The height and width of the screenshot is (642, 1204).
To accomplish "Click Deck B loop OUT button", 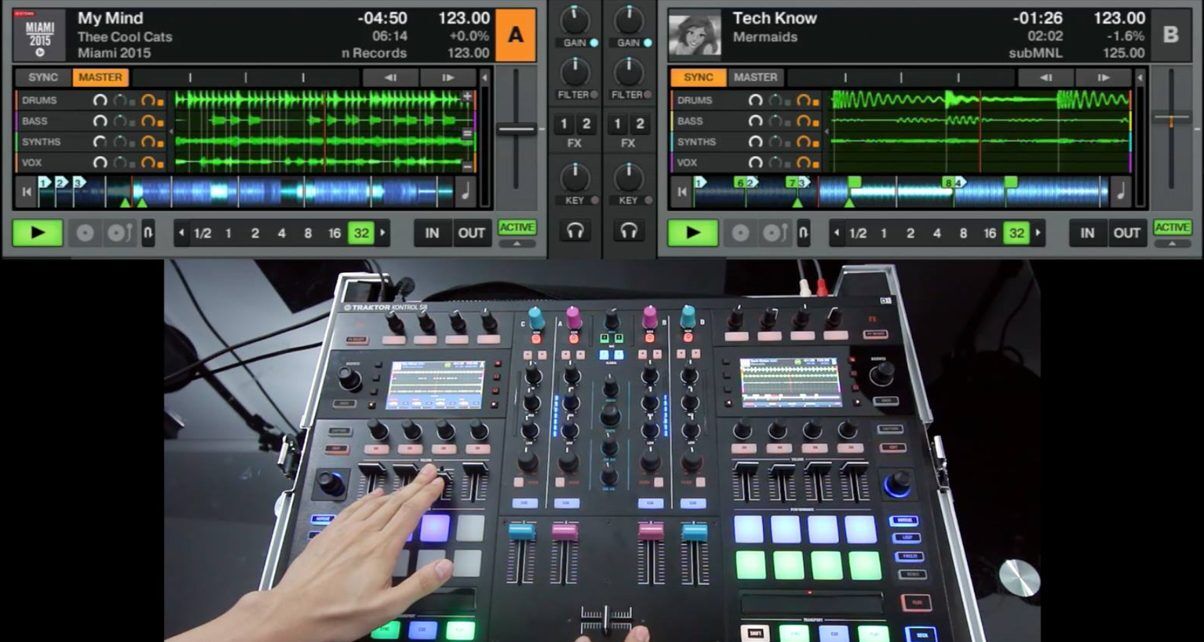I will pos(1127,233).
